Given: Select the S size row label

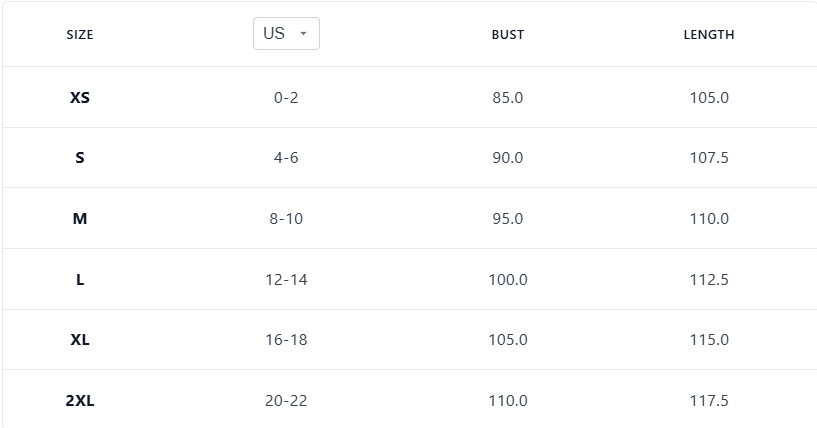Looking at the screenshot, I should click(x=80, y=158).
